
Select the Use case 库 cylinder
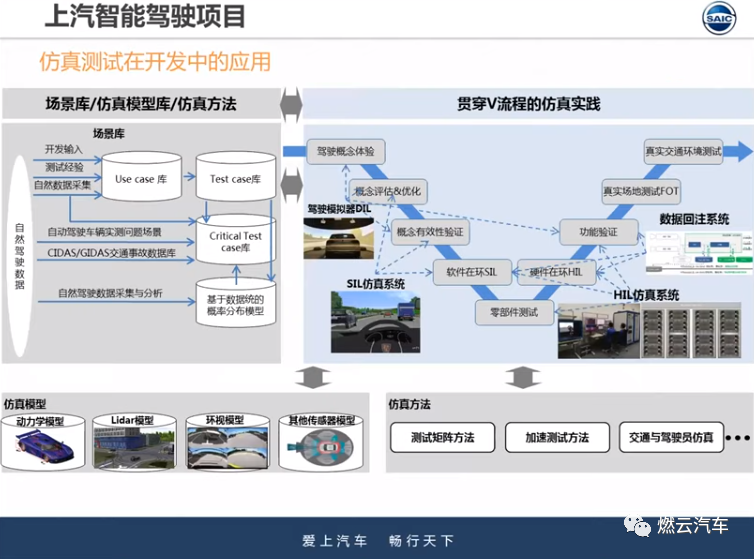pyautogui.click(x=141, y=177)
